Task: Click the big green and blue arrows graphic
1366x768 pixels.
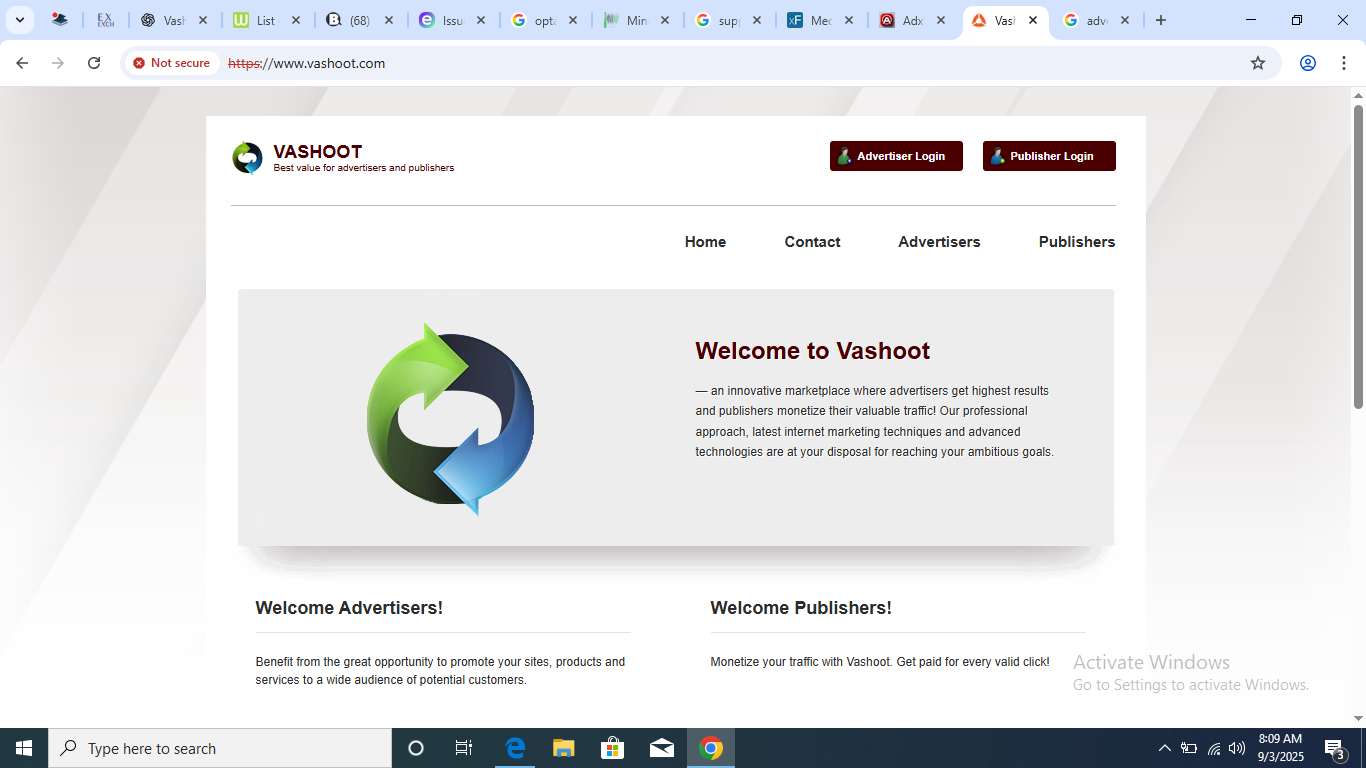Action: (x=451, y=419)
